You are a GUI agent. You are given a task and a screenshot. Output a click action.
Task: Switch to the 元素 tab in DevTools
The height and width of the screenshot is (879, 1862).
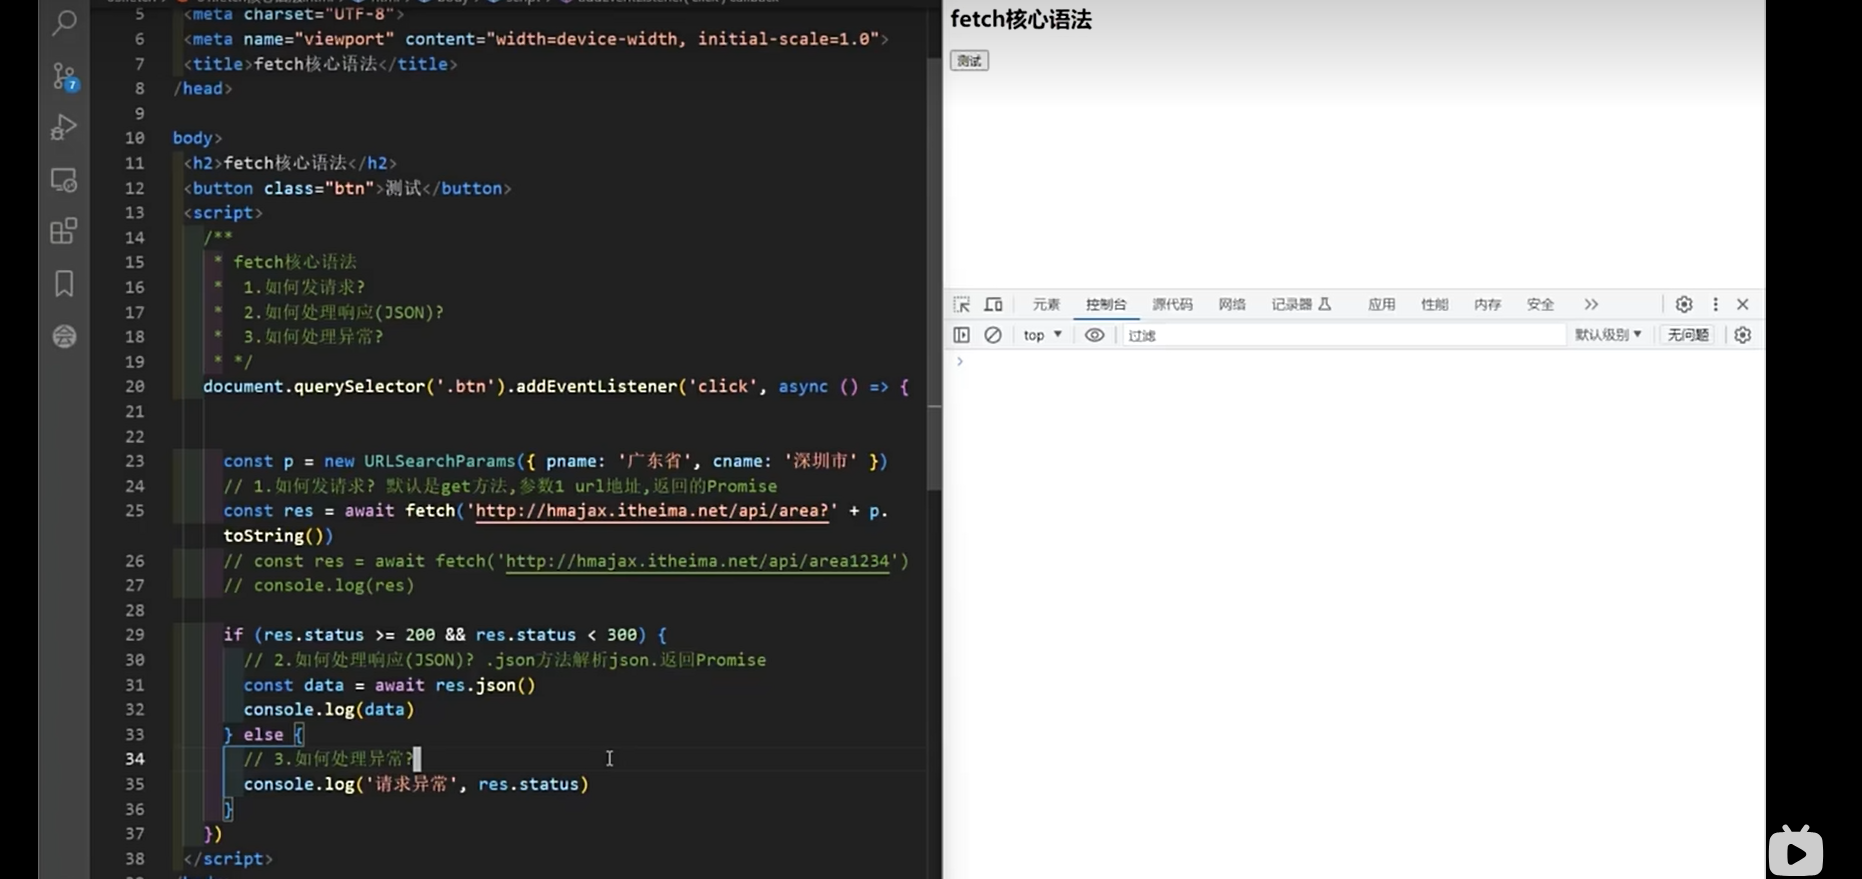click(1046, 304)
